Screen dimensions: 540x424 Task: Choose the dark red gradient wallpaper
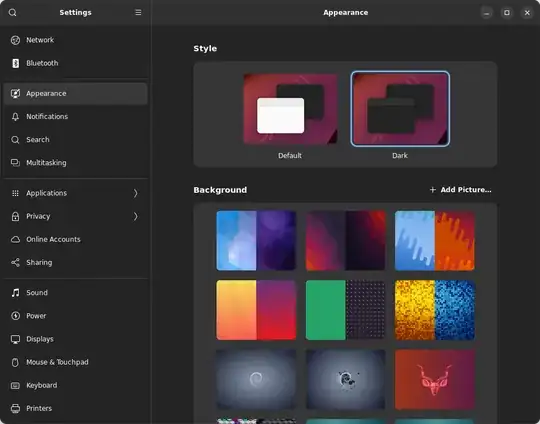pyautogui.click(x=345, y=241)
